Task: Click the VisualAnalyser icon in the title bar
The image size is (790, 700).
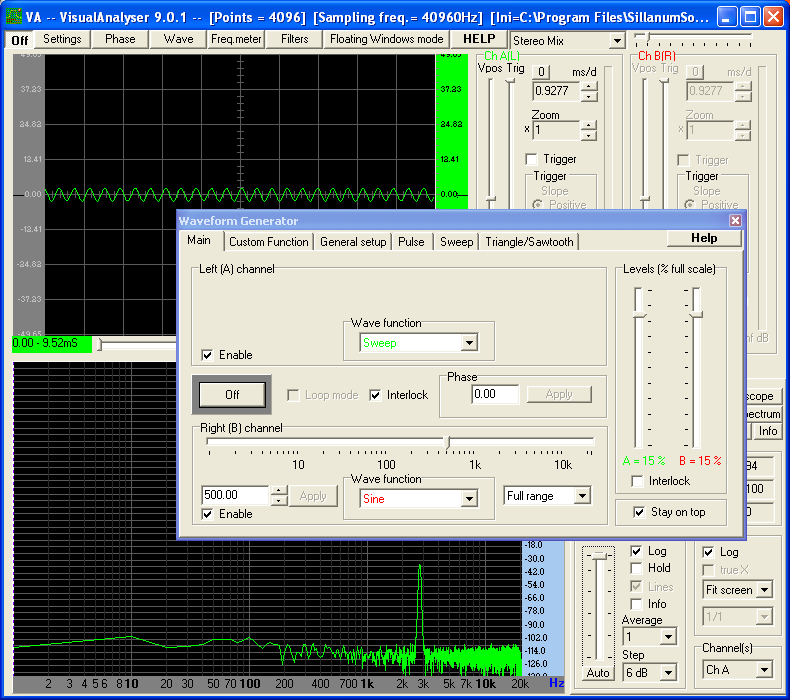Action: point(14,16)
